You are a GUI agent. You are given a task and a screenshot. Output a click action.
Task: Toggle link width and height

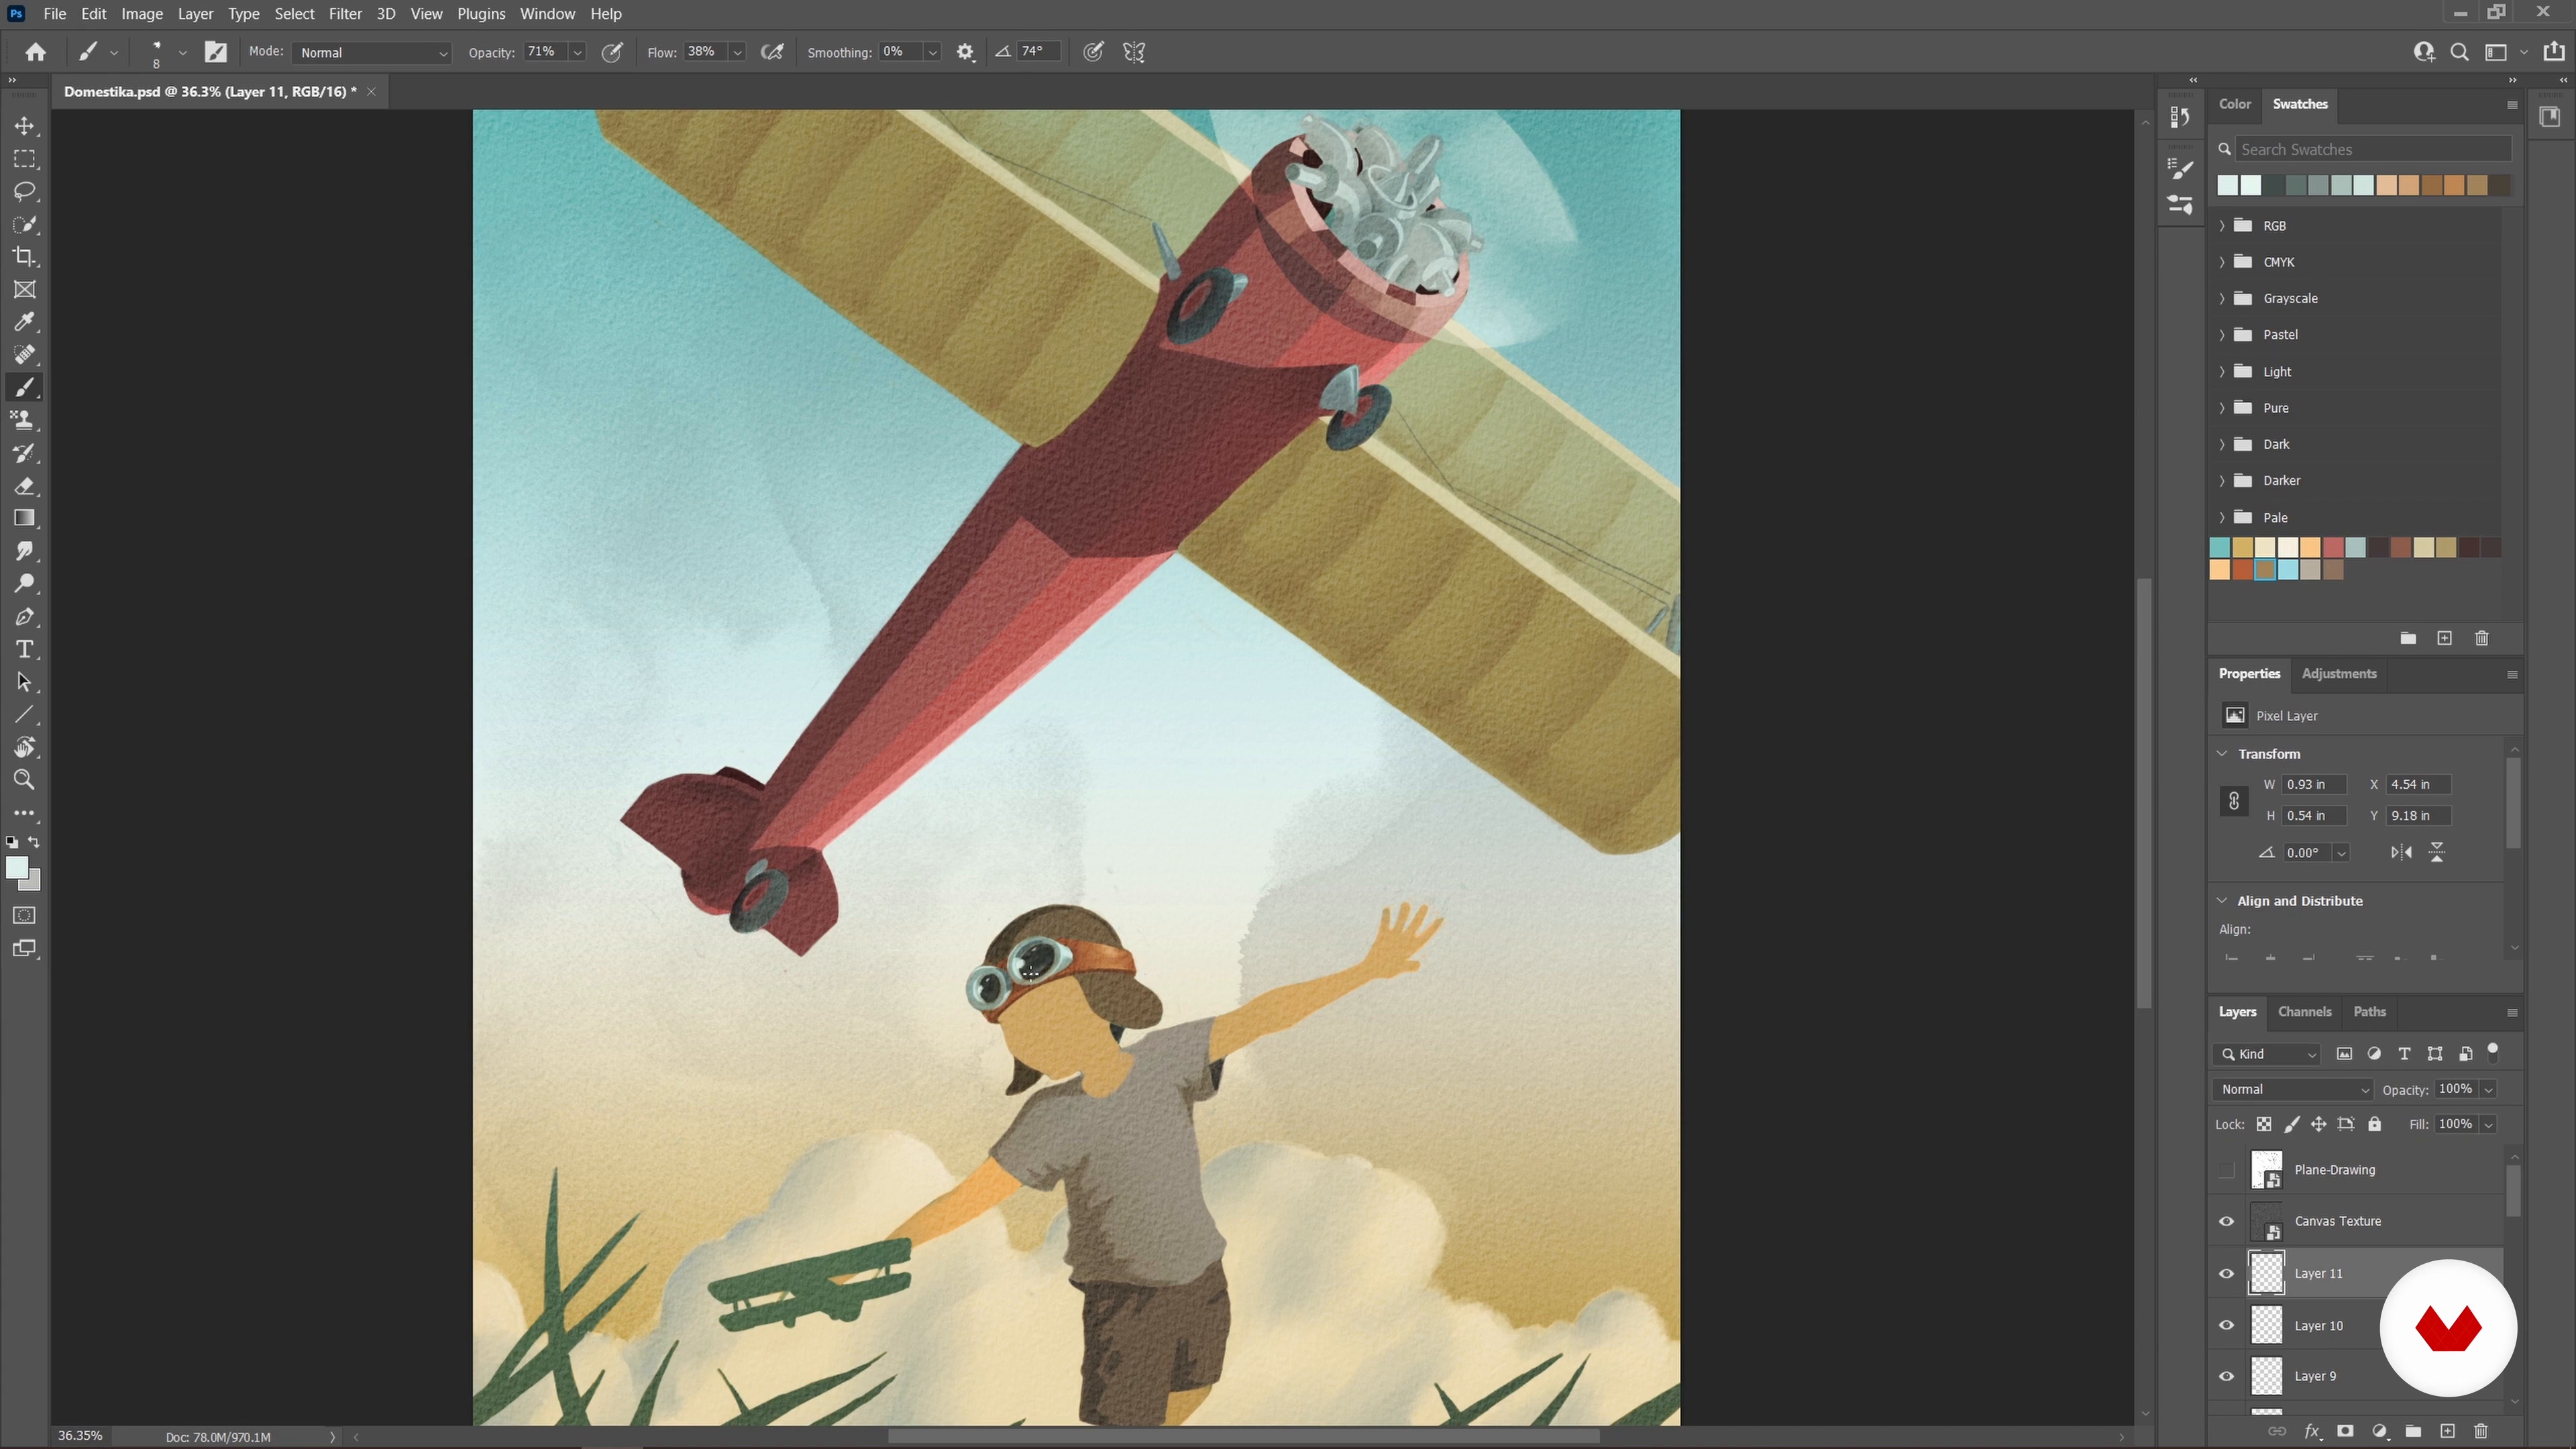[2233, 801]
